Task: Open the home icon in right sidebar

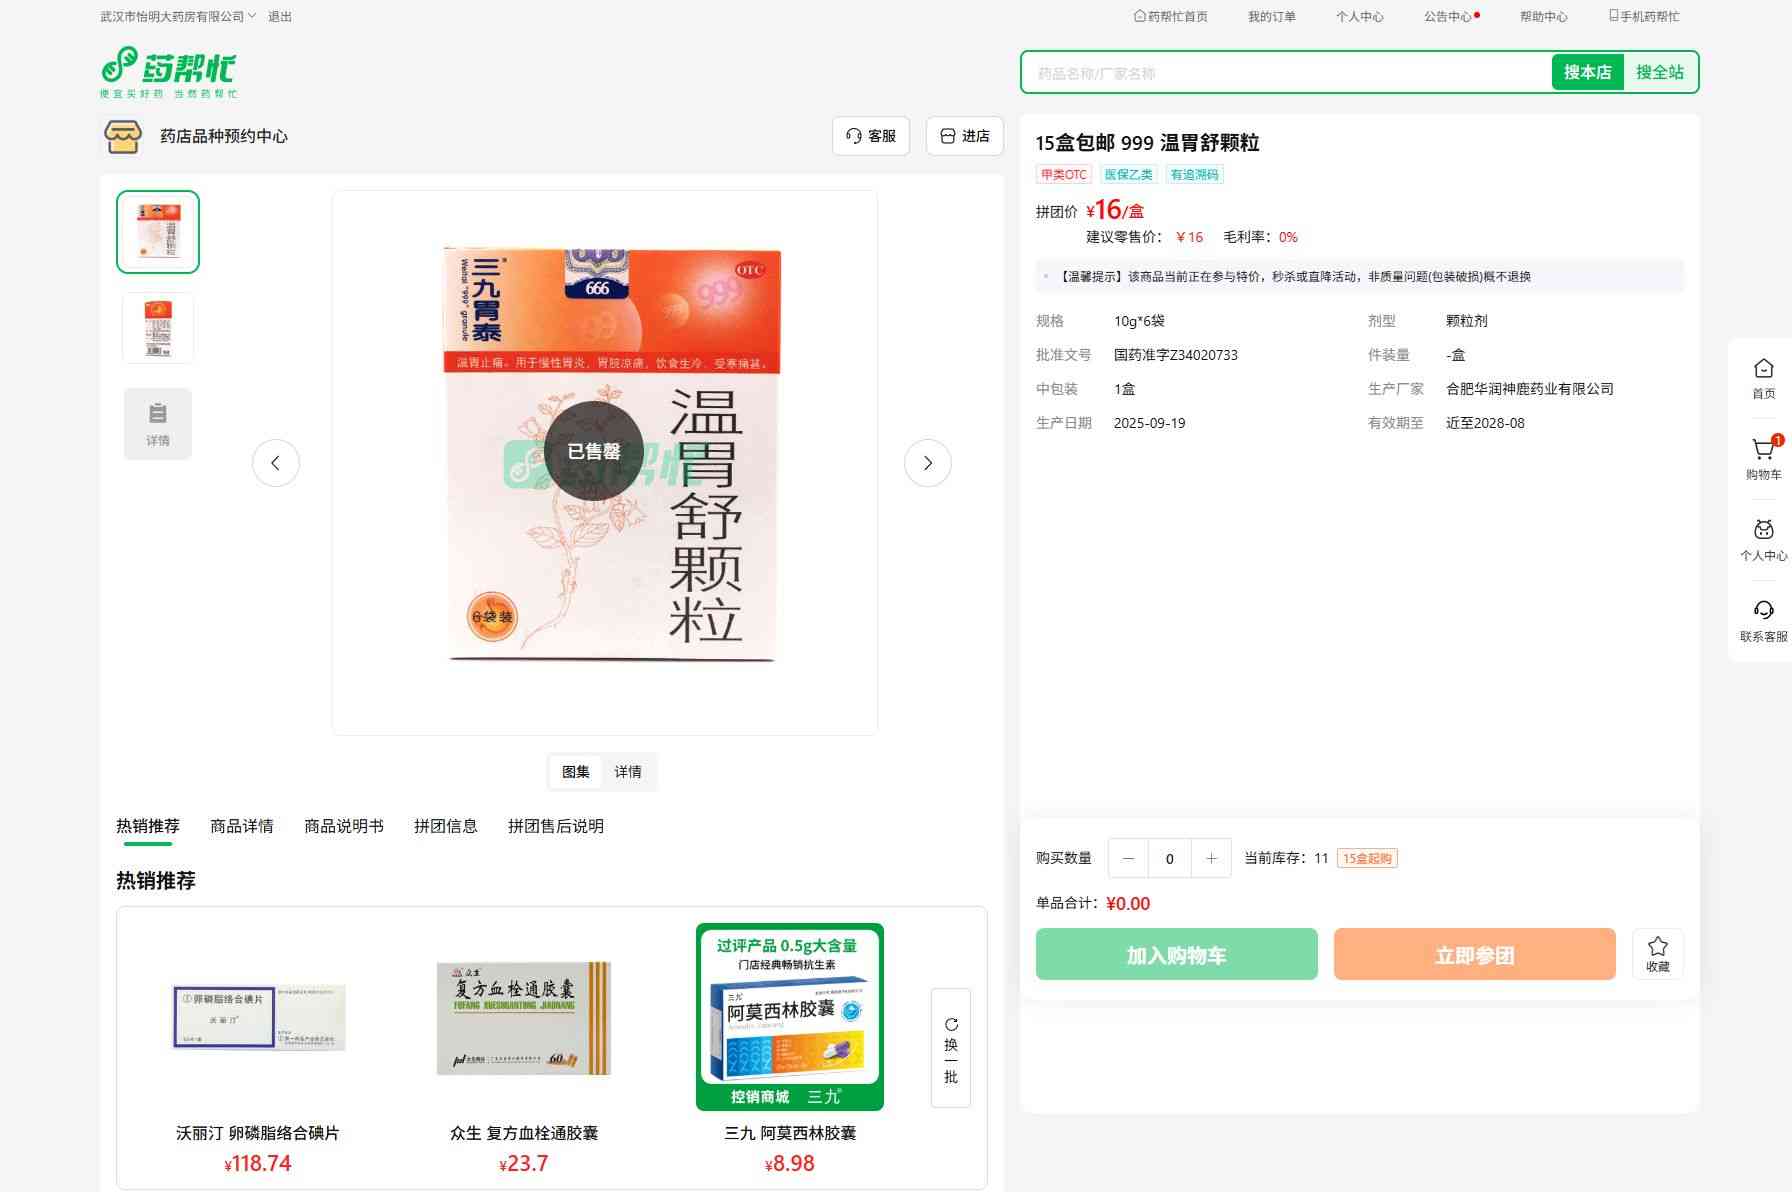Action: tap(1763, 369)
